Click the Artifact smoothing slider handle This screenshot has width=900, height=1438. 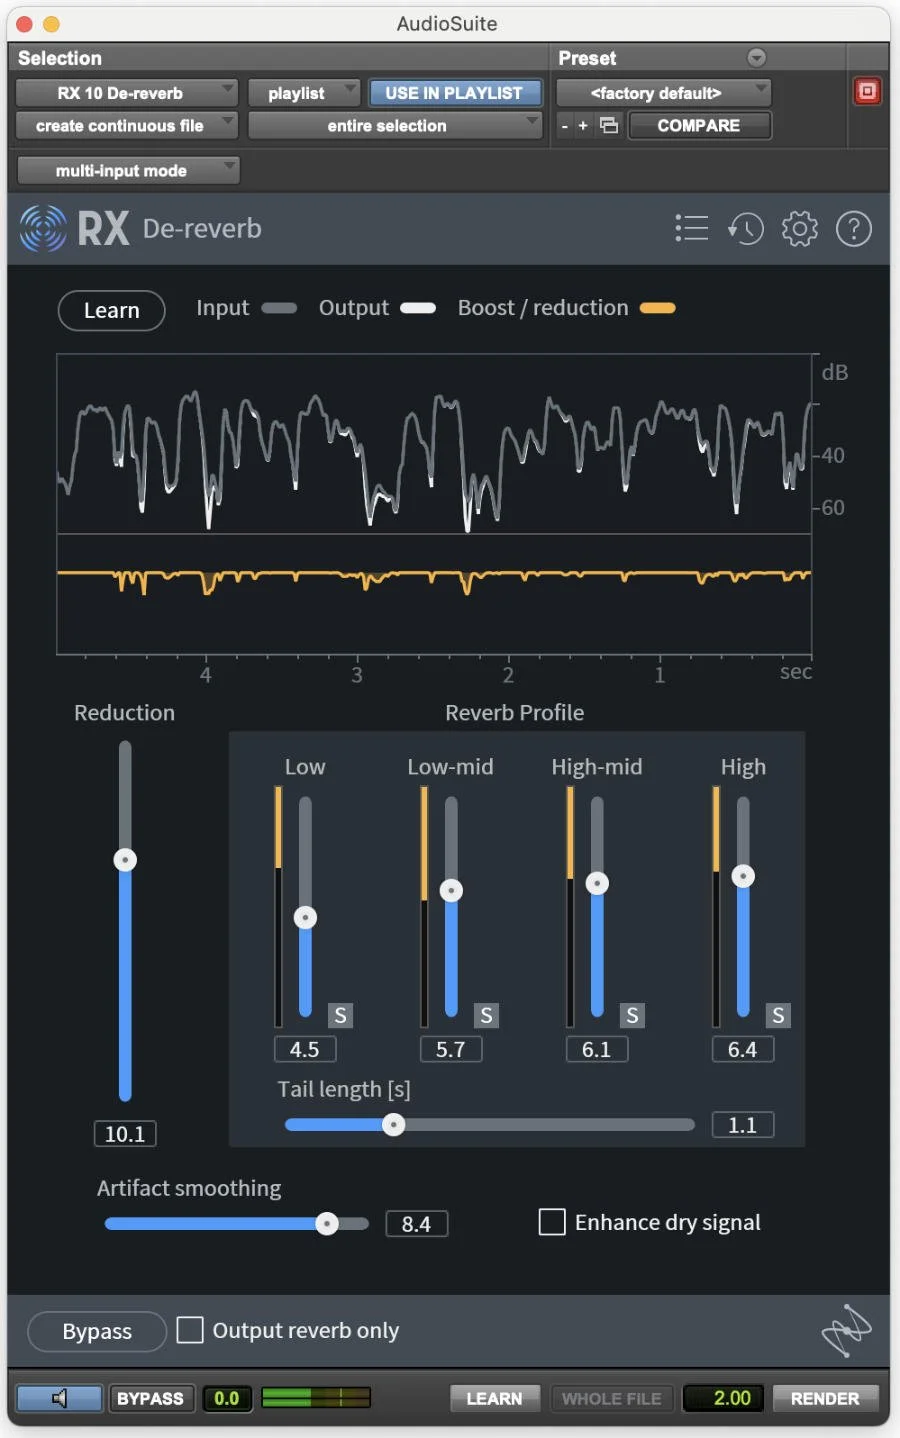click(x=327, y=1224)
